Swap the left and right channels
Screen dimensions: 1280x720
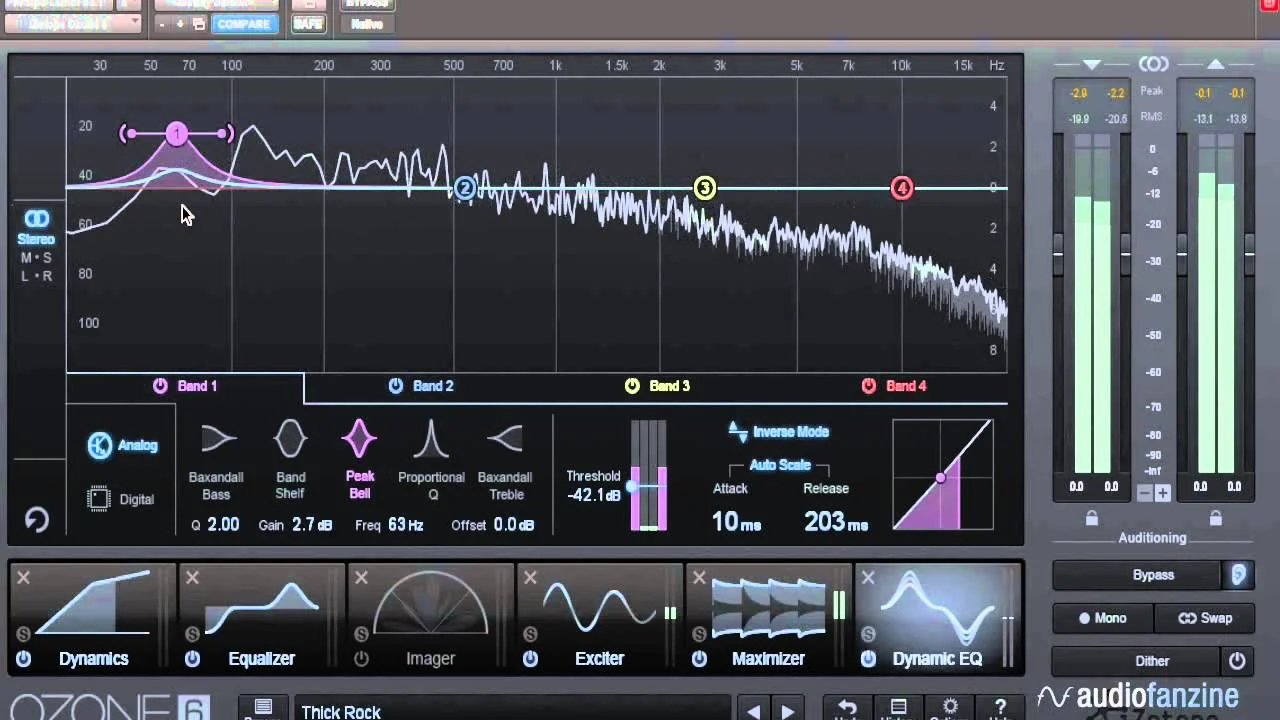pyautogui.click(x=1204, y=618)
